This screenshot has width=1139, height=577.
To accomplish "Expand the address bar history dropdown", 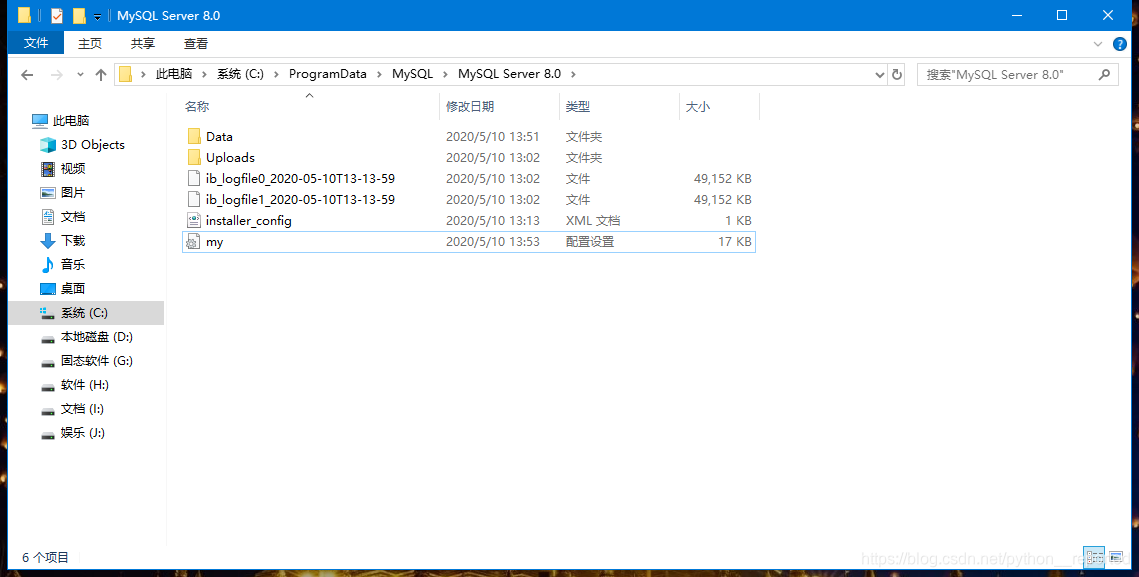I will tap(880, 74).
